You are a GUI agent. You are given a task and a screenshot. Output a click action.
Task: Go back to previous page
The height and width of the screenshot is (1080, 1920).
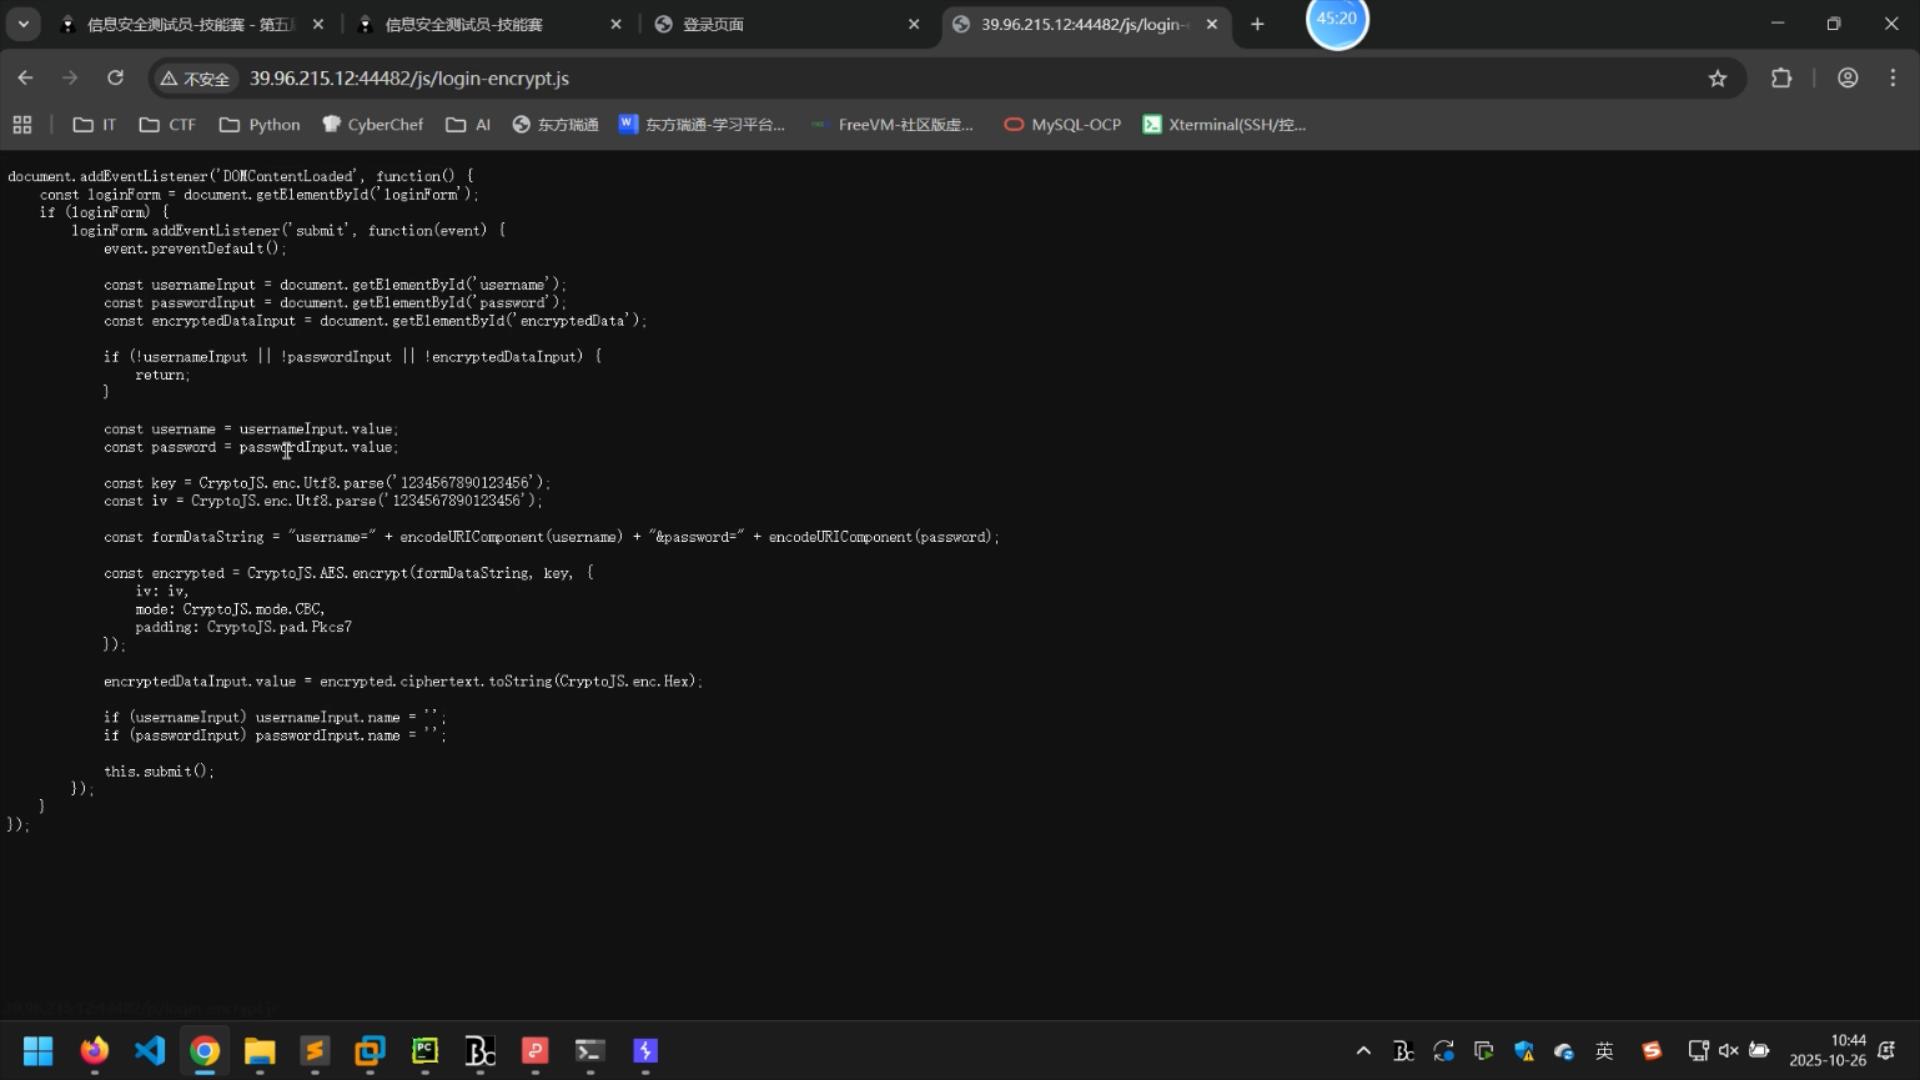25,78
